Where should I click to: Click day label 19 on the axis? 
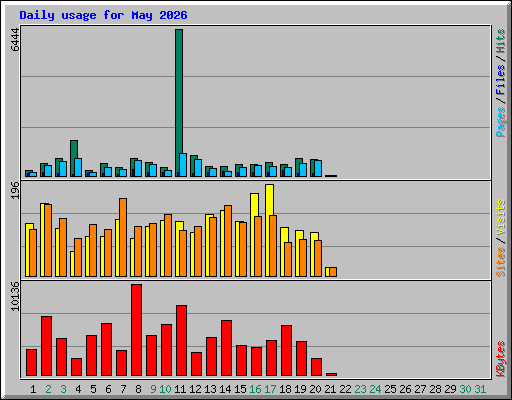[300, 389]
